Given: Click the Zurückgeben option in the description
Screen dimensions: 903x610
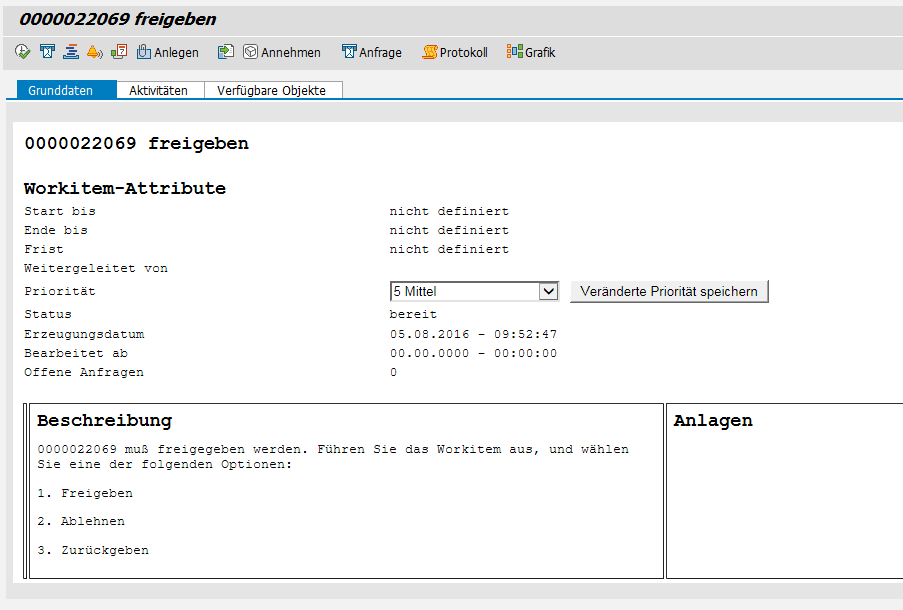Looking at the screenshot, I should click(x=104, y=550).
